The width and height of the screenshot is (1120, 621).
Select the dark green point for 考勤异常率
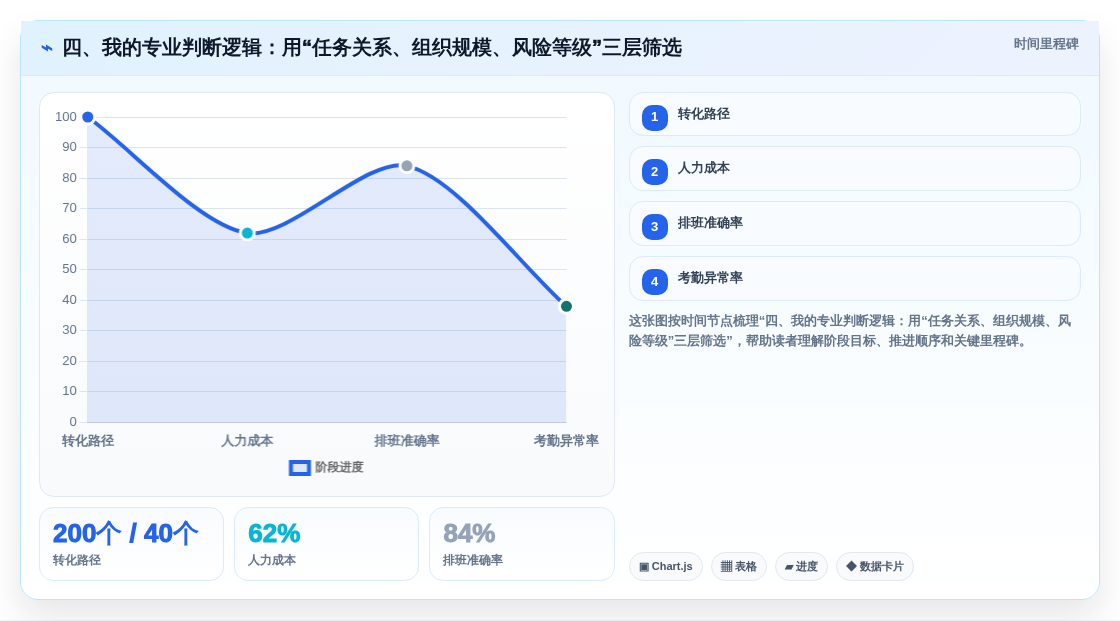(x=566, y=307)
